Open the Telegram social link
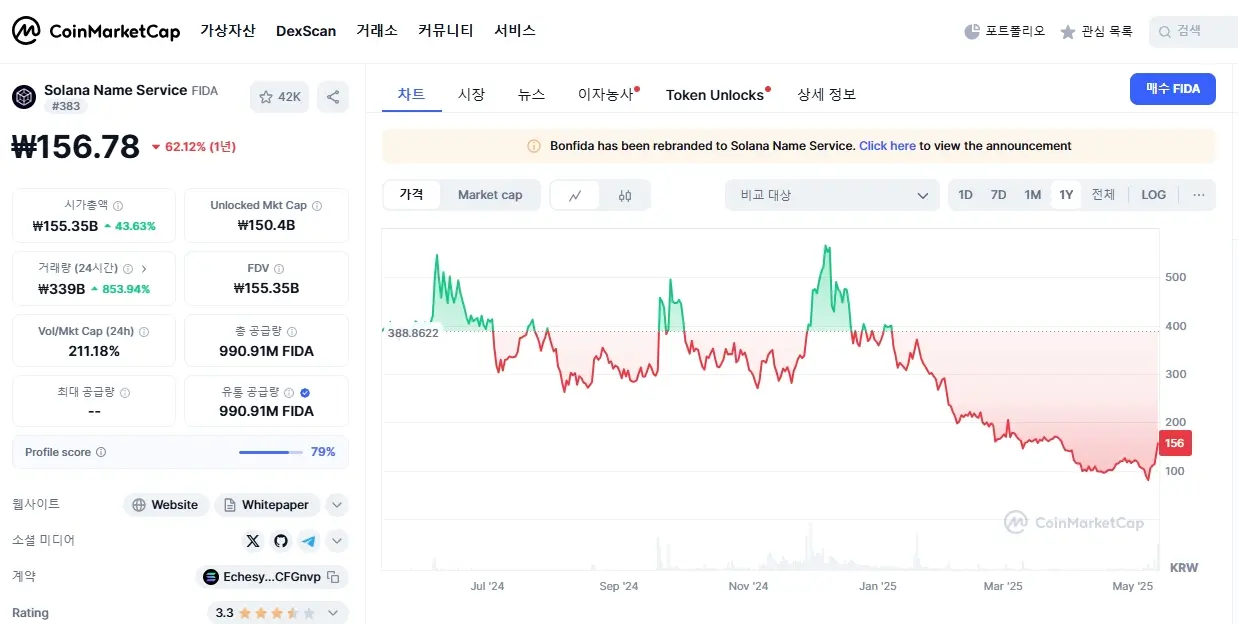 point(309,541)
